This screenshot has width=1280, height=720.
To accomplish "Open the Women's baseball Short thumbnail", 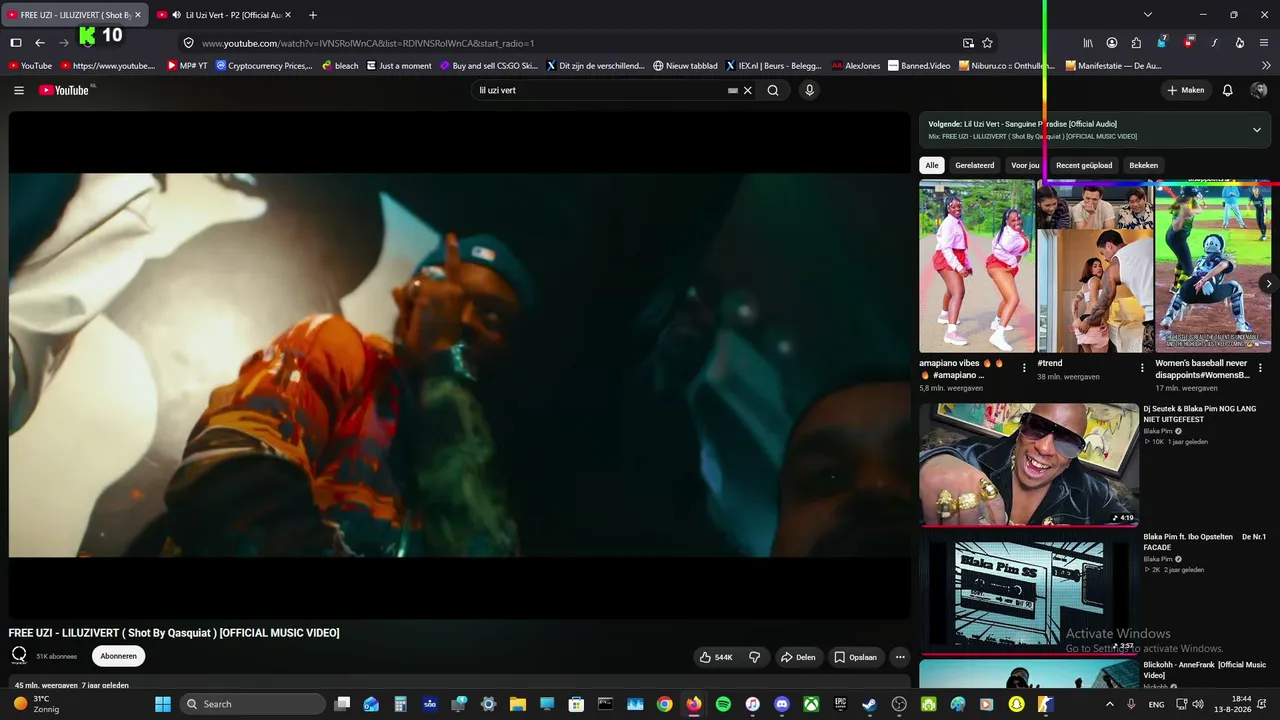I will pos(1213,266).
